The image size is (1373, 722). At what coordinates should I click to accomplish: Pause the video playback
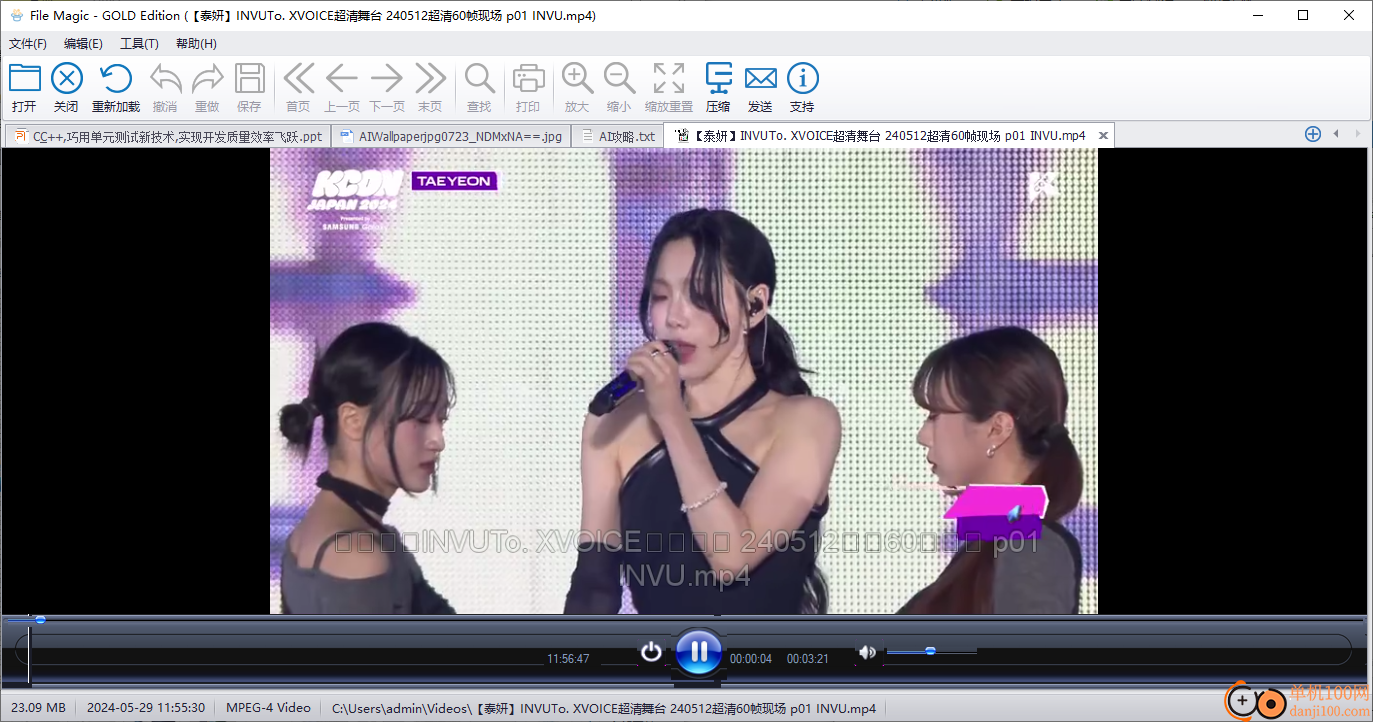[699, 653]
